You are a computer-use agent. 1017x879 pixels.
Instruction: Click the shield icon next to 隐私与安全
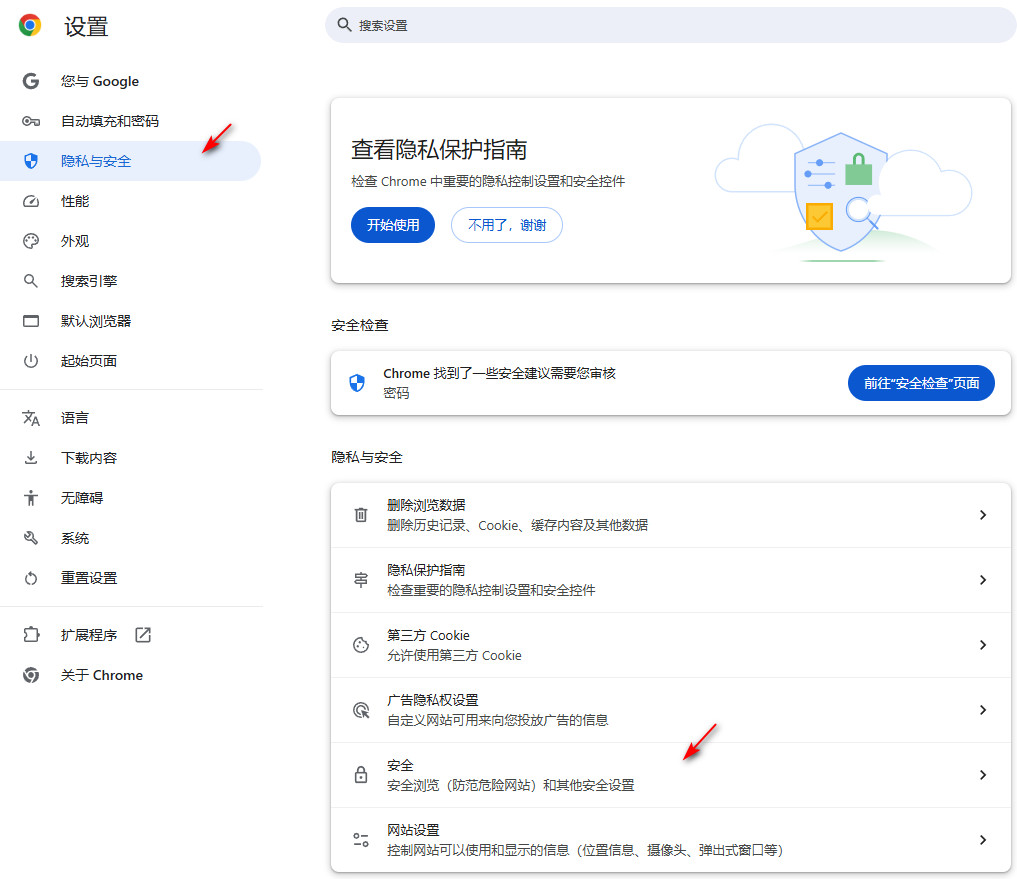[x=30, y=161]
